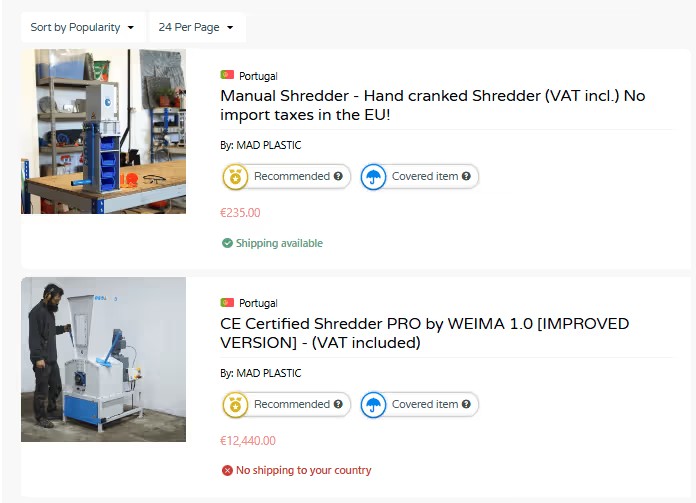Click the Recommended medal icon on Manual Shredder
Screen dimensions: 696x503
[x=235, y=177]
